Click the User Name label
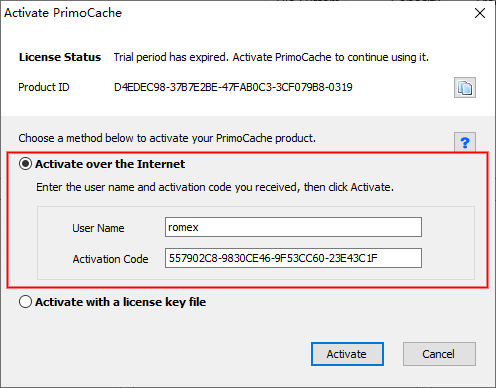Viewport: 496px width, 388px height. pos(98,228)
